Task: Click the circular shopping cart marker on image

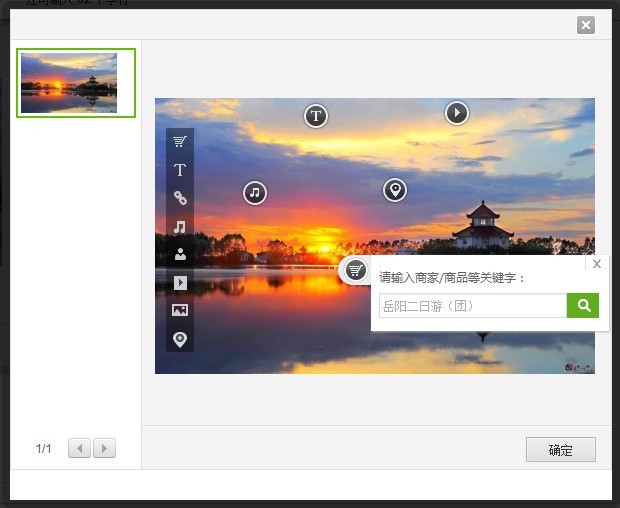Action: pos(355,270)
